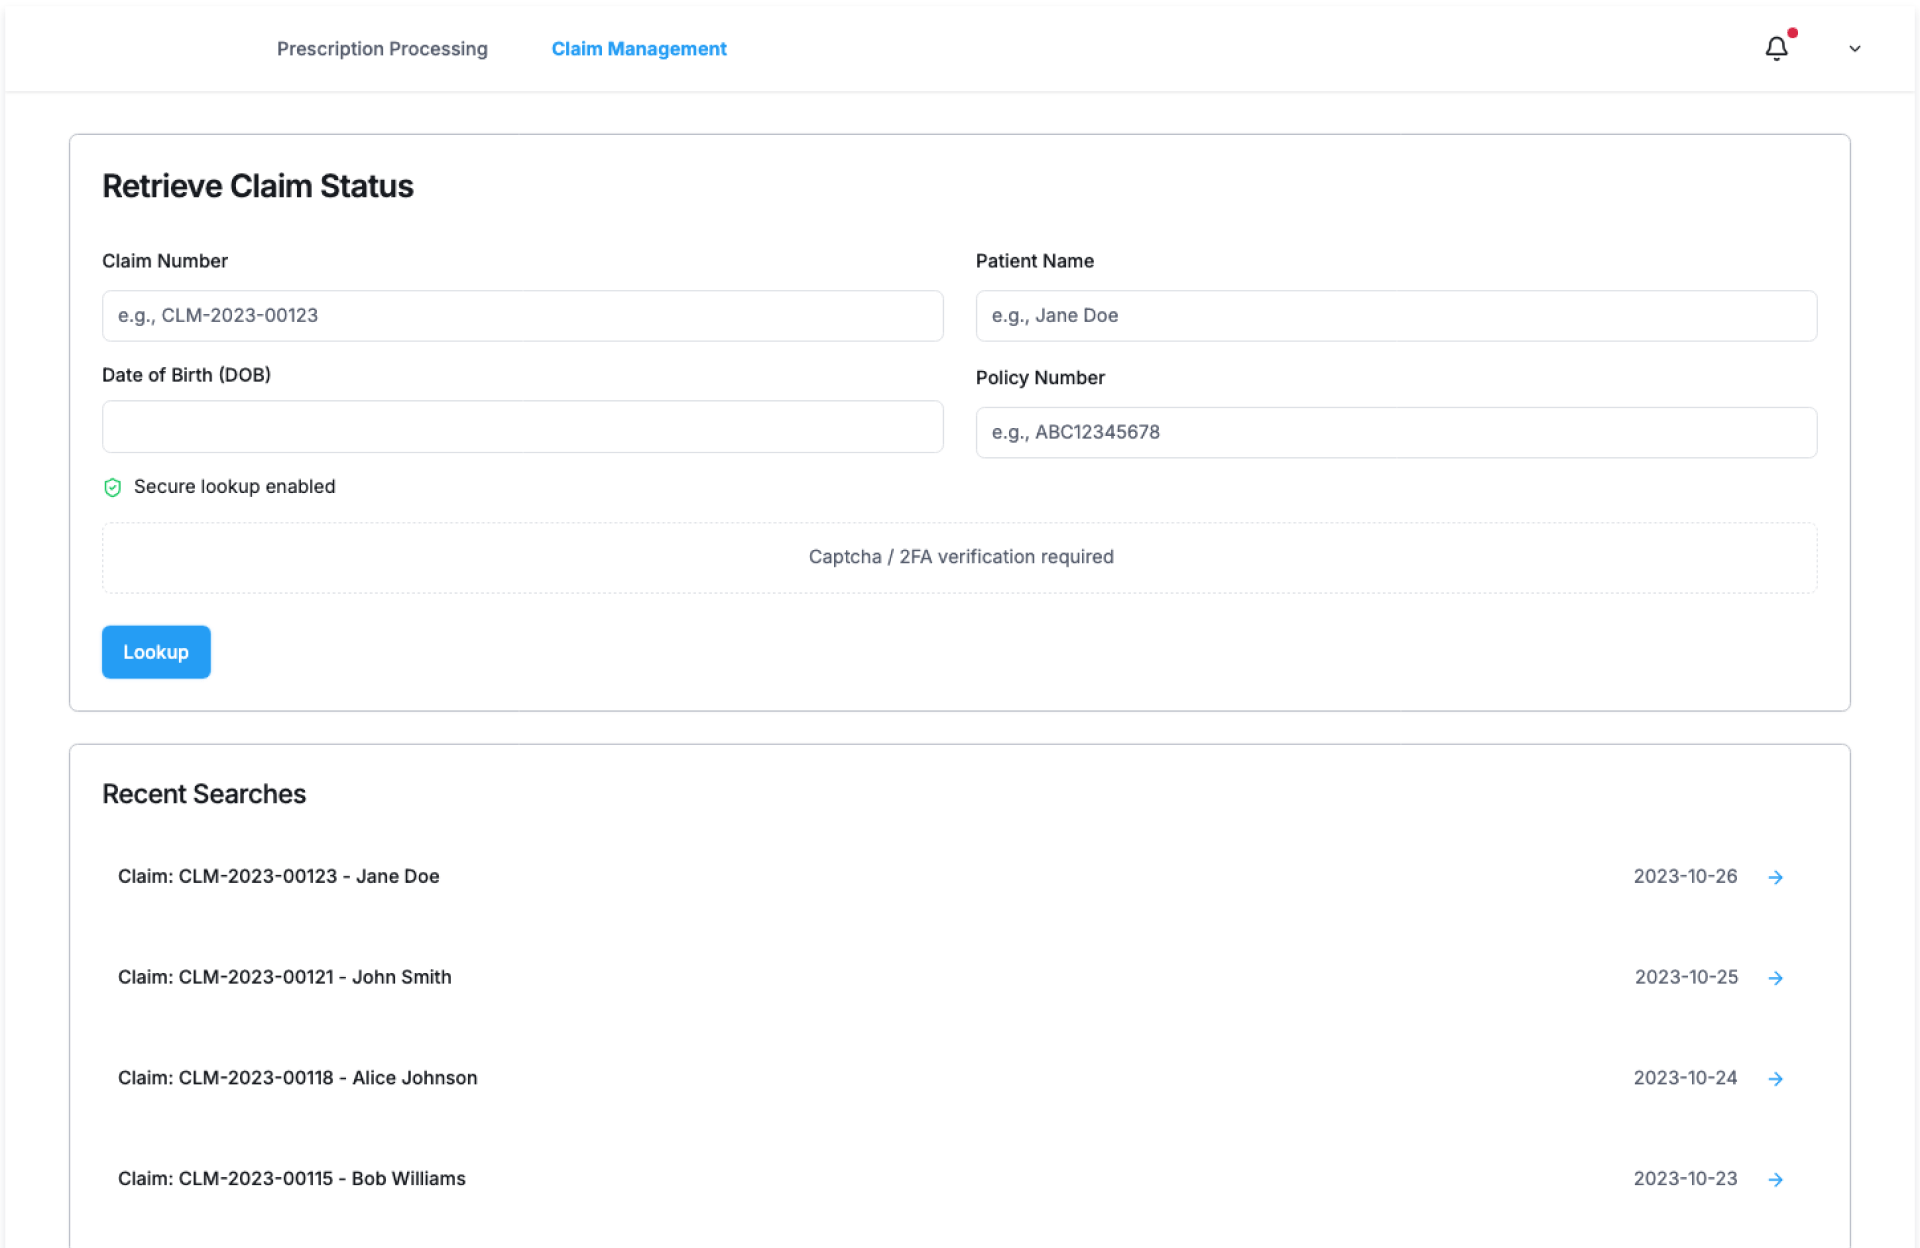Open recent search CLM-2023-00123 Jane Doe
The width and height of the screenshot is (1920, 1248).
[279, 877]
